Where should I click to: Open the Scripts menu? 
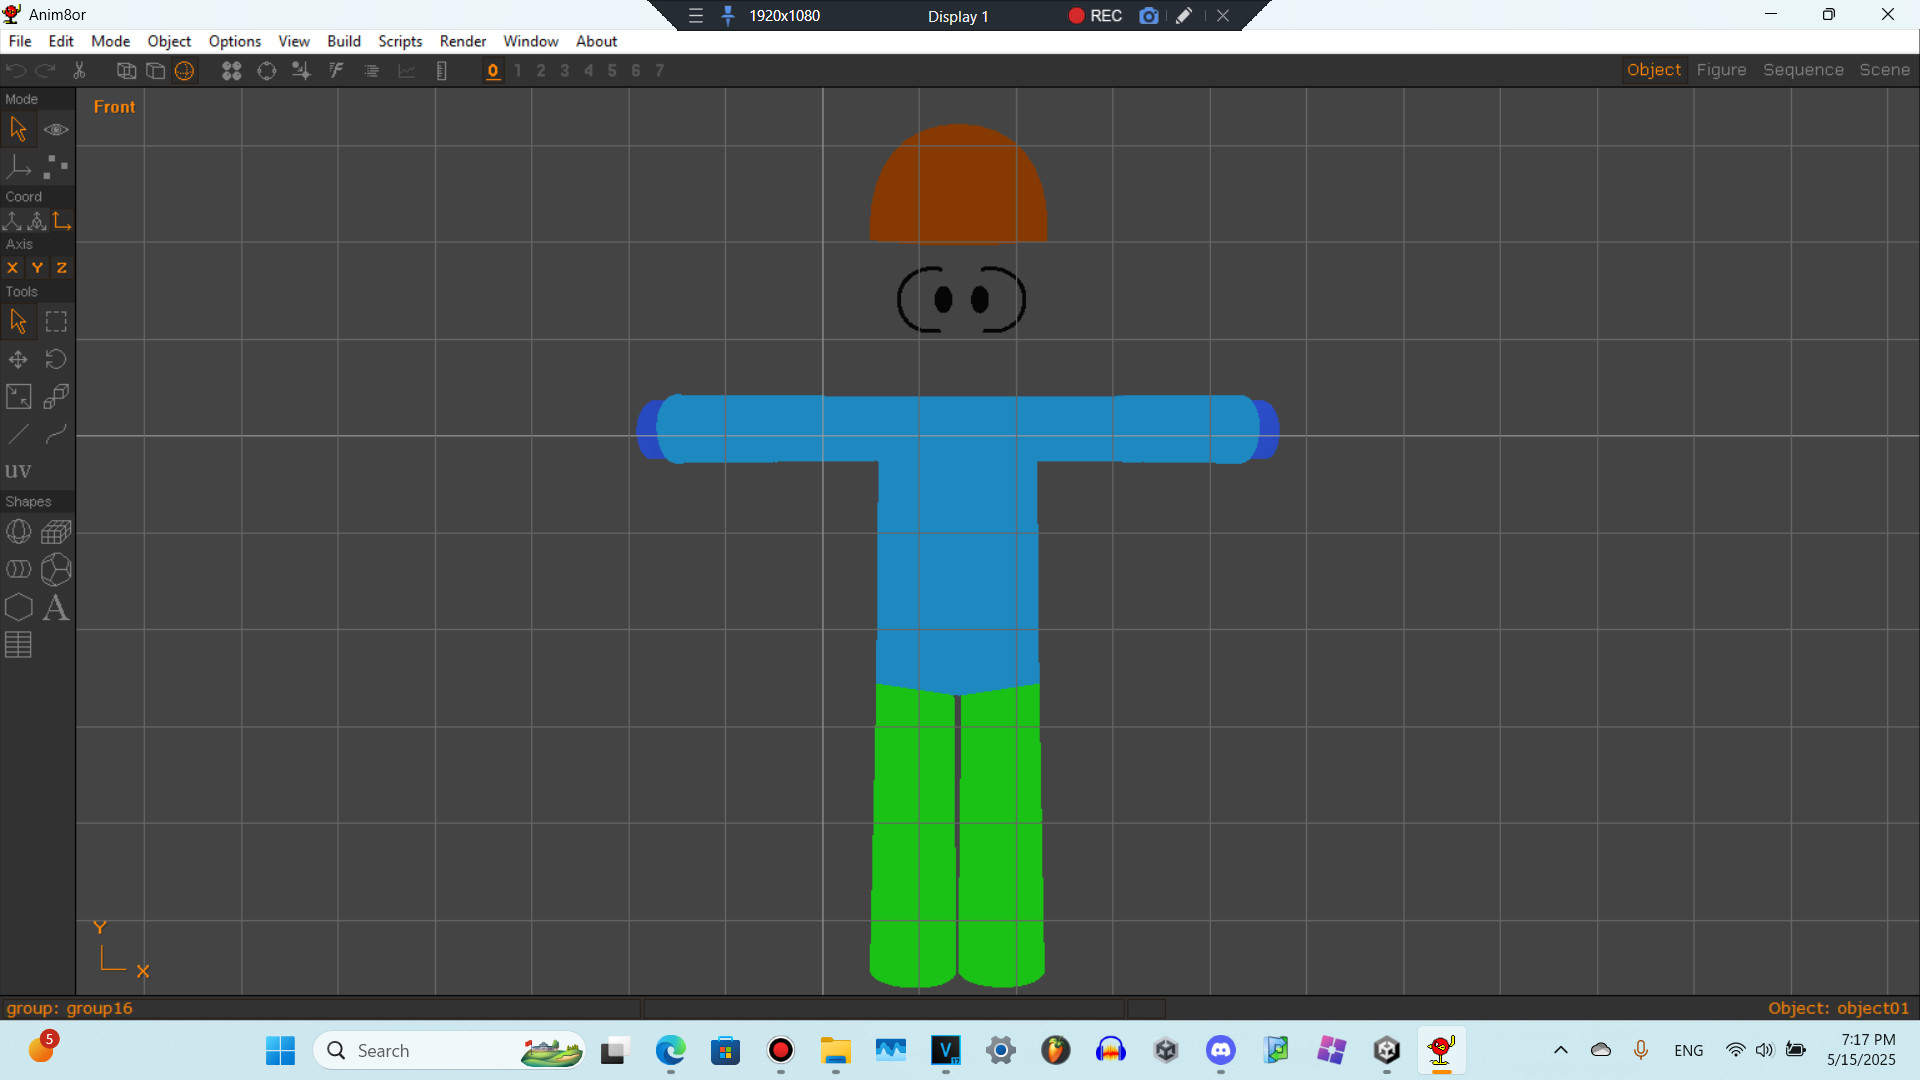pyautogui.click(x=400, y=41)
